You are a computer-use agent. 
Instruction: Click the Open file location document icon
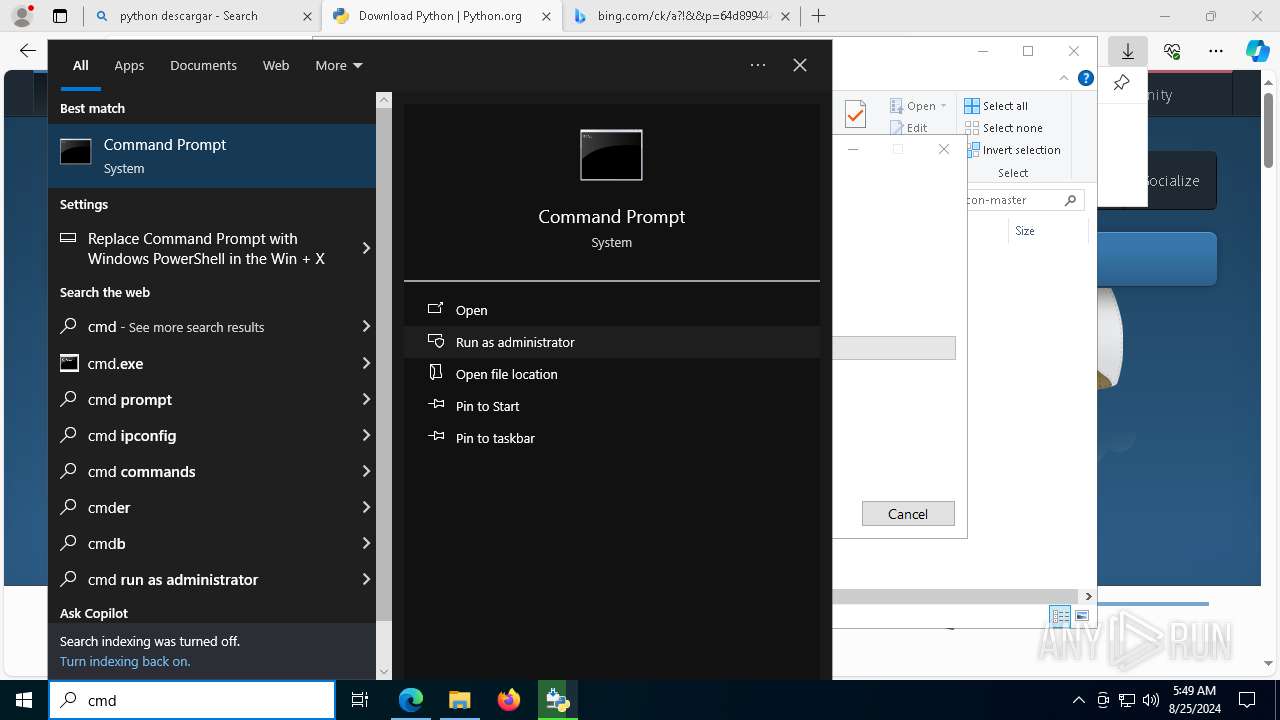pos(436,373)
